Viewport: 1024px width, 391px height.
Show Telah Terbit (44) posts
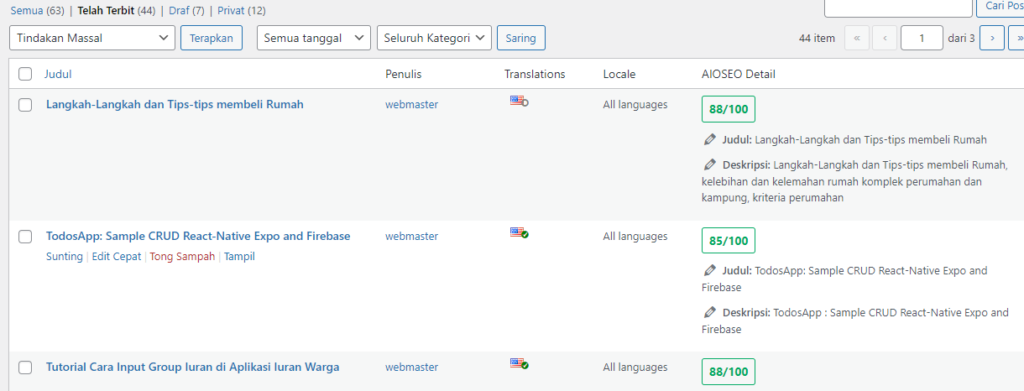click(116, 10)
